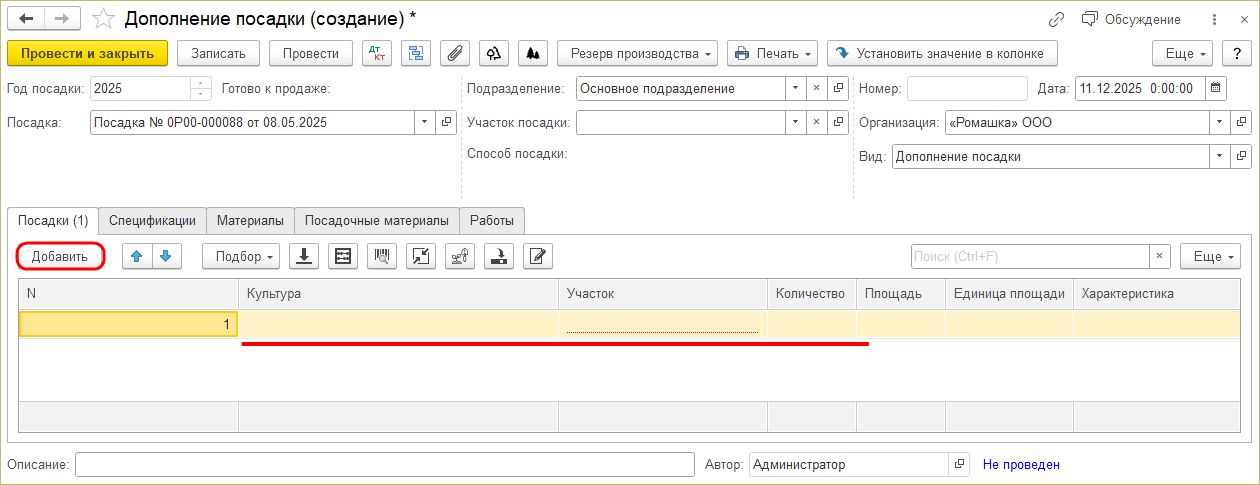Screen dimensions: 1260x485
Task: Open the Подразделение item with its open button
Action: [x=838, y=88]
